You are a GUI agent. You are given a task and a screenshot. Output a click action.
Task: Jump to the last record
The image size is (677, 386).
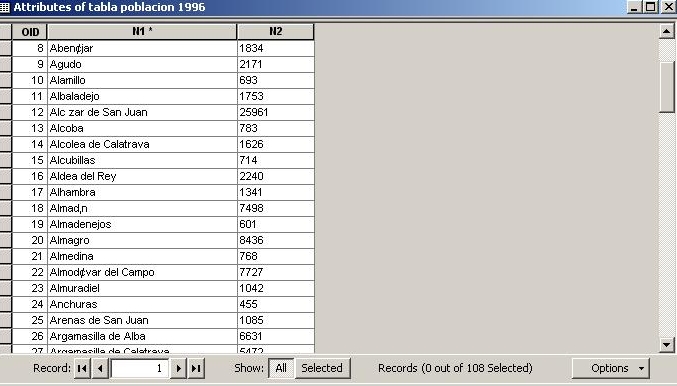[x=196, y=368]
